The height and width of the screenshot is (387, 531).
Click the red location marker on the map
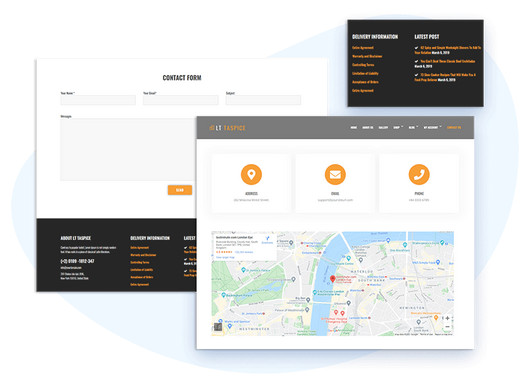tap(333, 279)
